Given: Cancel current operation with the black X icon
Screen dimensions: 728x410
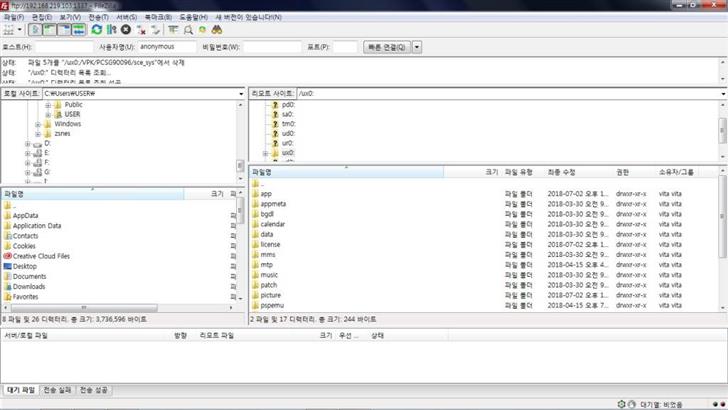Looking at the screenshot, I should tap(126, 30).
